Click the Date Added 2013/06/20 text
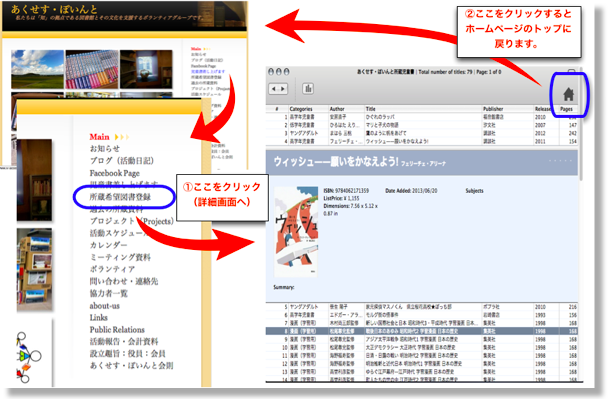The height and width of the screenshot is (399, 609). tap(411, 191)
